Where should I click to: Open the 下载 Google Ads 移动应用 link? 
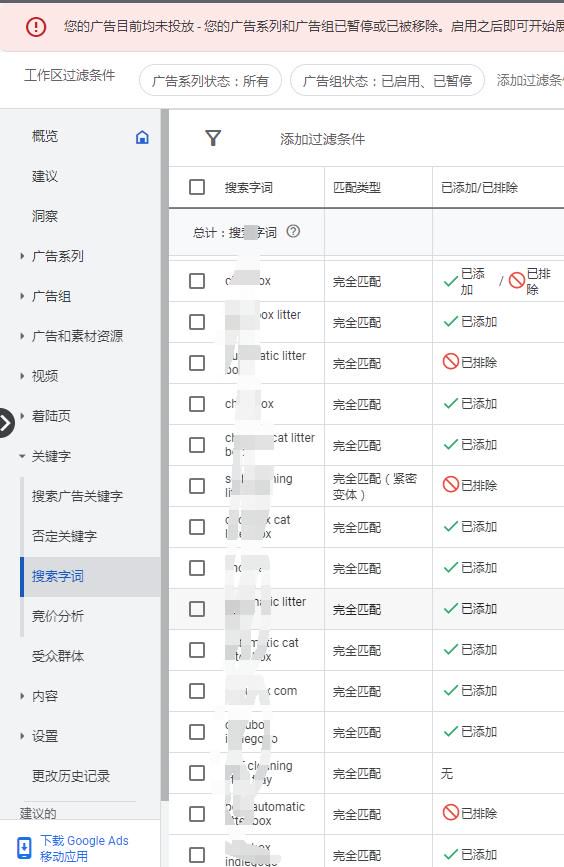[x=84, y=848]
